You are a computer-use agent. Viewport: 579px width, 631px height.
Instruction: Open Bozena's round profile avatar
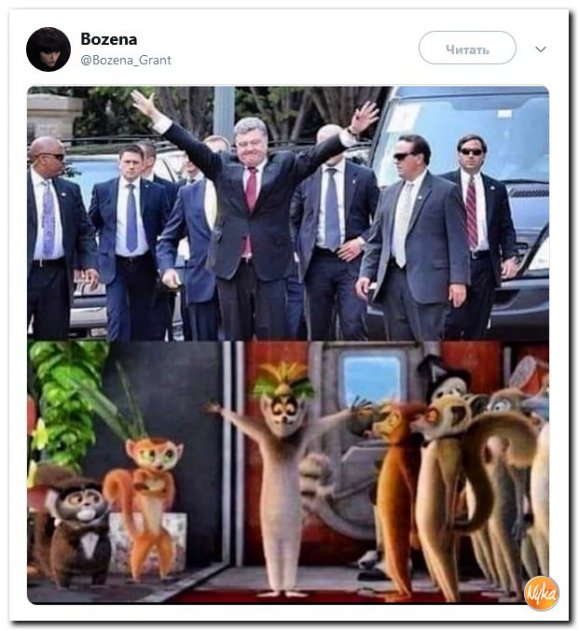(48, 49)
